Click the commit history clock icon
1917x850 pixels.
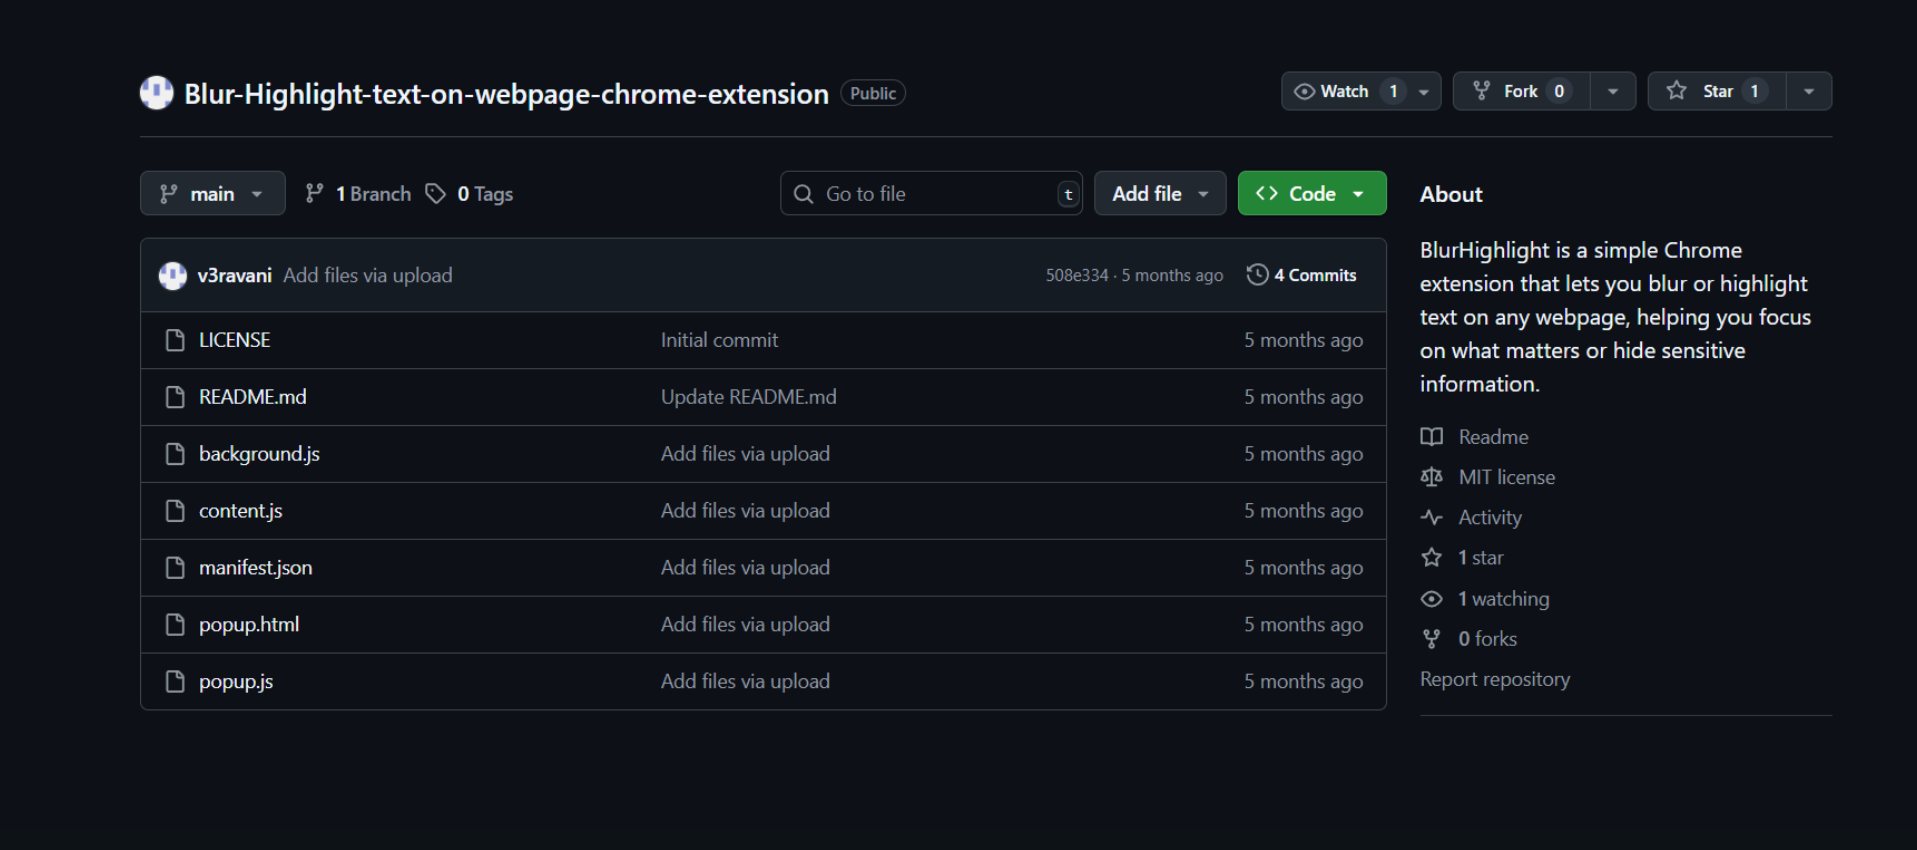coord(1257,275)
